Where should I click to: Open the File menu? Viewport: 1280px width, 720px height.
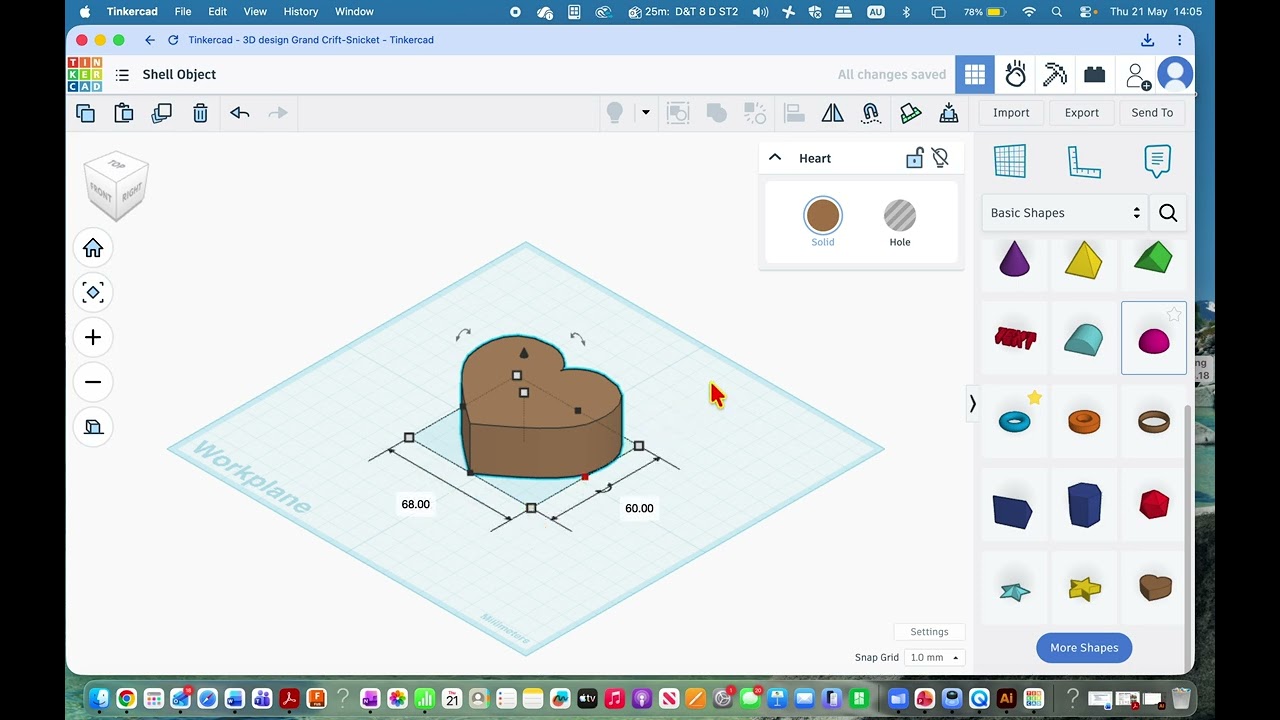tap(183, 12)
